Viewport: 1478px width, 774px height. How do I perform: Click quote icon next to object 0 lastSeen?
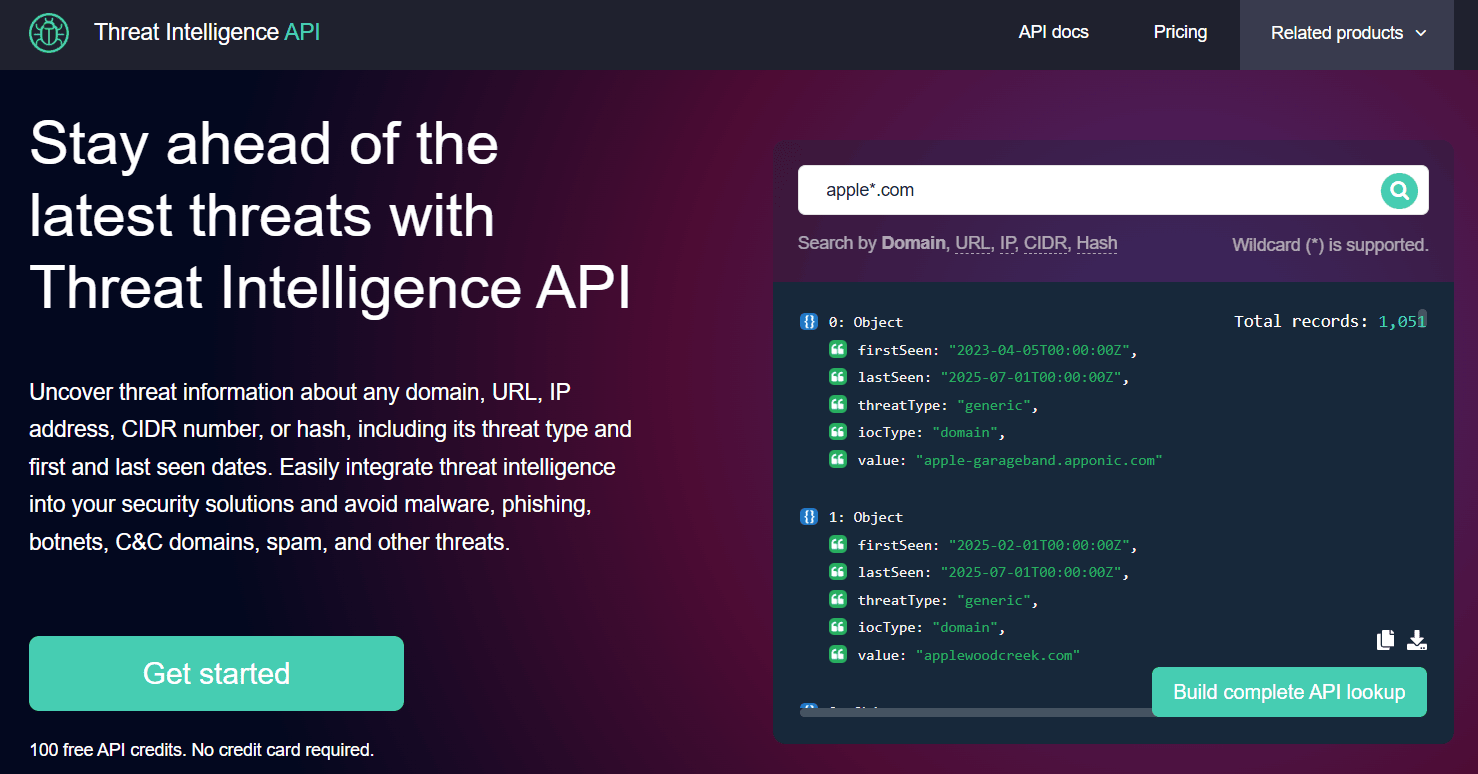(x=838, y=377)
